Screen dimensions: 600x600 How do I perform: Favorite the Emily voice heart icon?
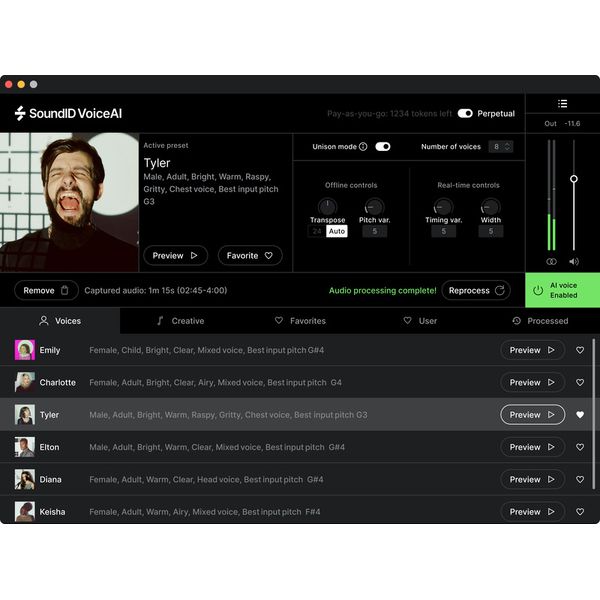580,350
